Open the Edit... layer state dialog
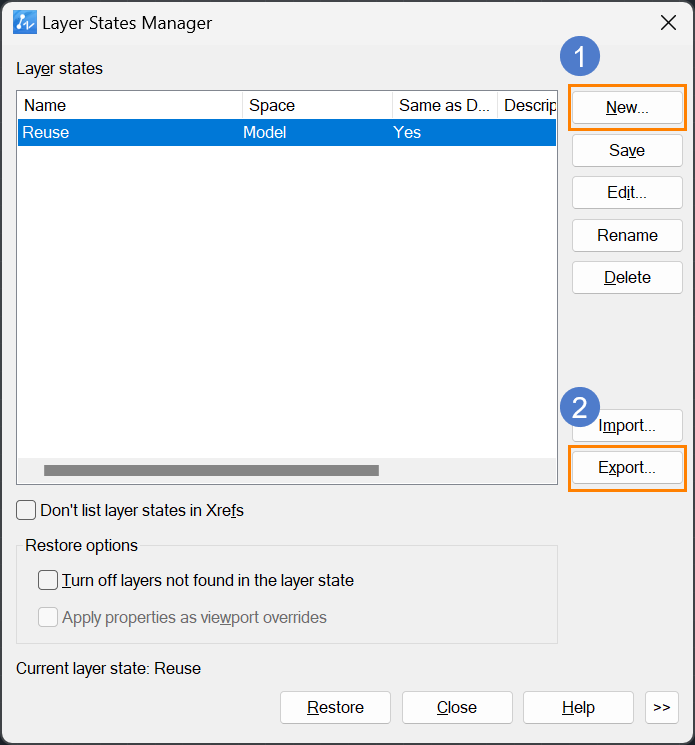Screen dimensions: 695x745 (x=627, y=192)
